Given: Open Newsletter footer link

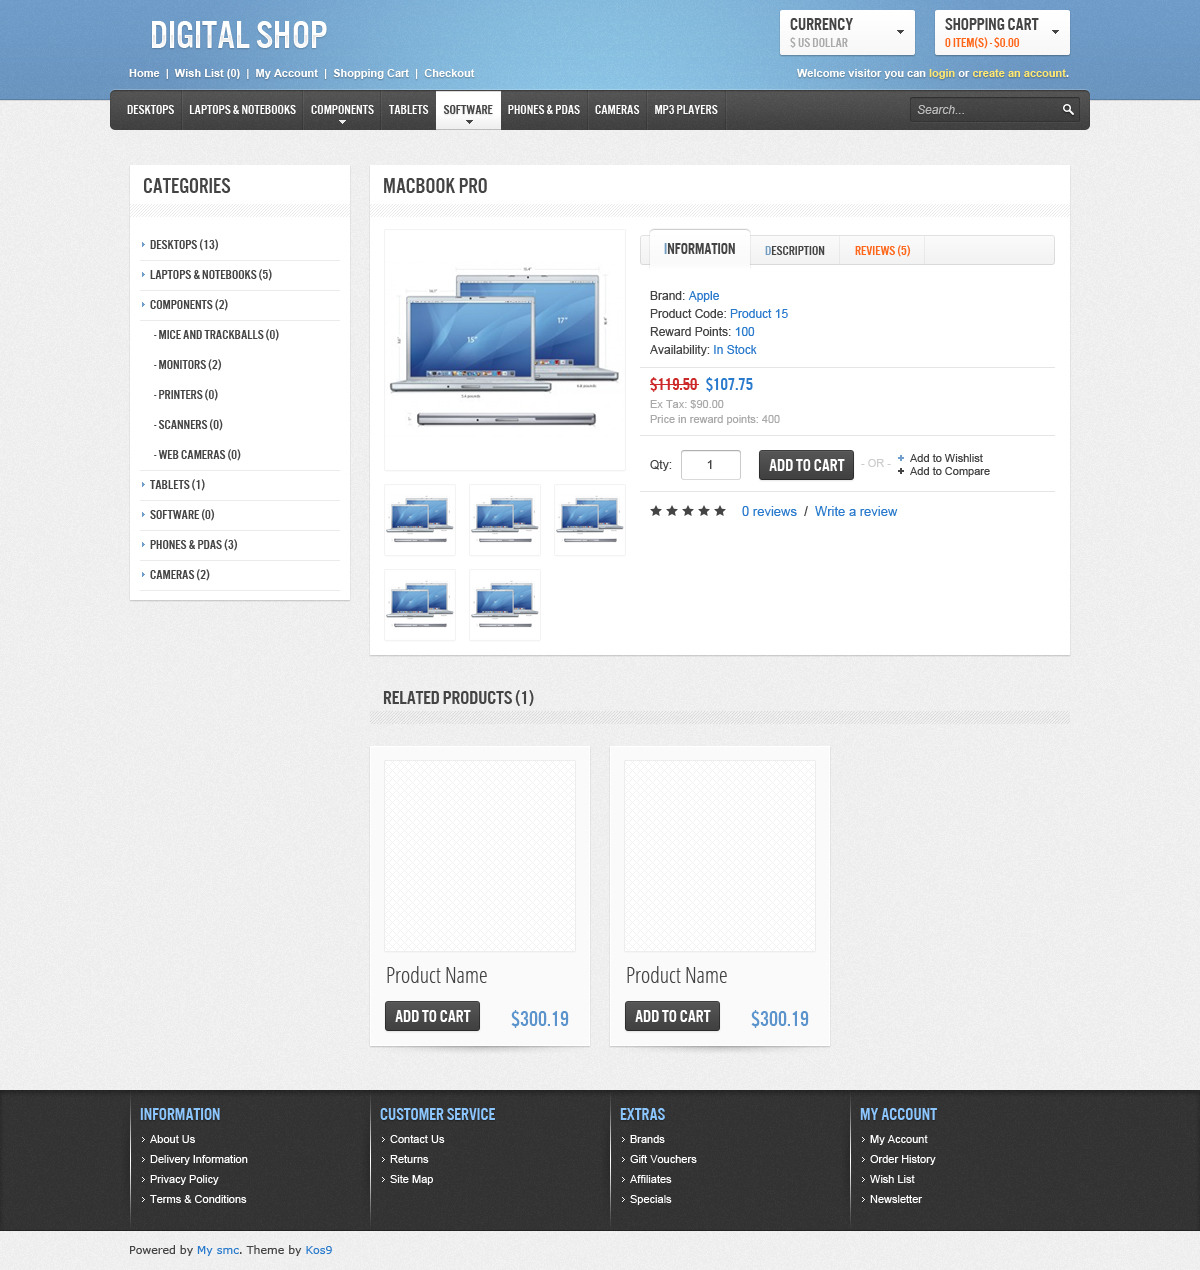Looking at the screenshot, I should pyautogui.click(x=896, y=1199).
